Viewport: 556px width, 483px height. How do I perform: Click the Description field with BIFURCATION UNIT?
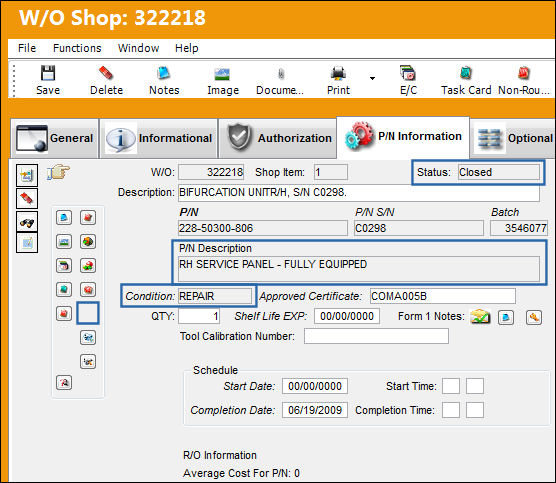pyautogui.click(x=359, y=193)
